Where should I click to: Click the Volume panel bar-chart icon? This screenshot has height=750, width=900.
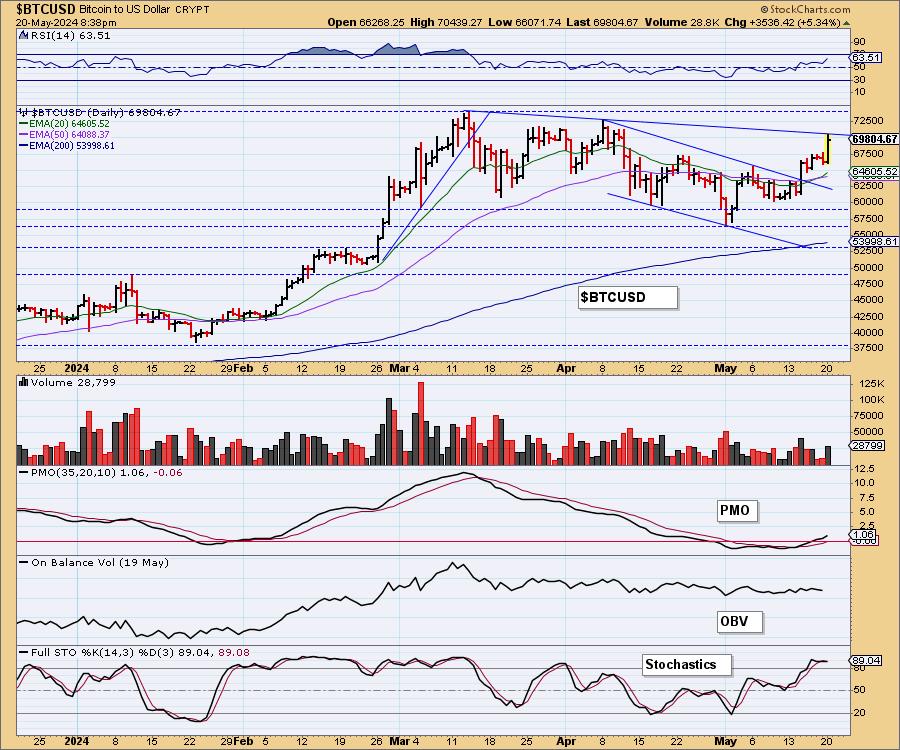point(24,382)
